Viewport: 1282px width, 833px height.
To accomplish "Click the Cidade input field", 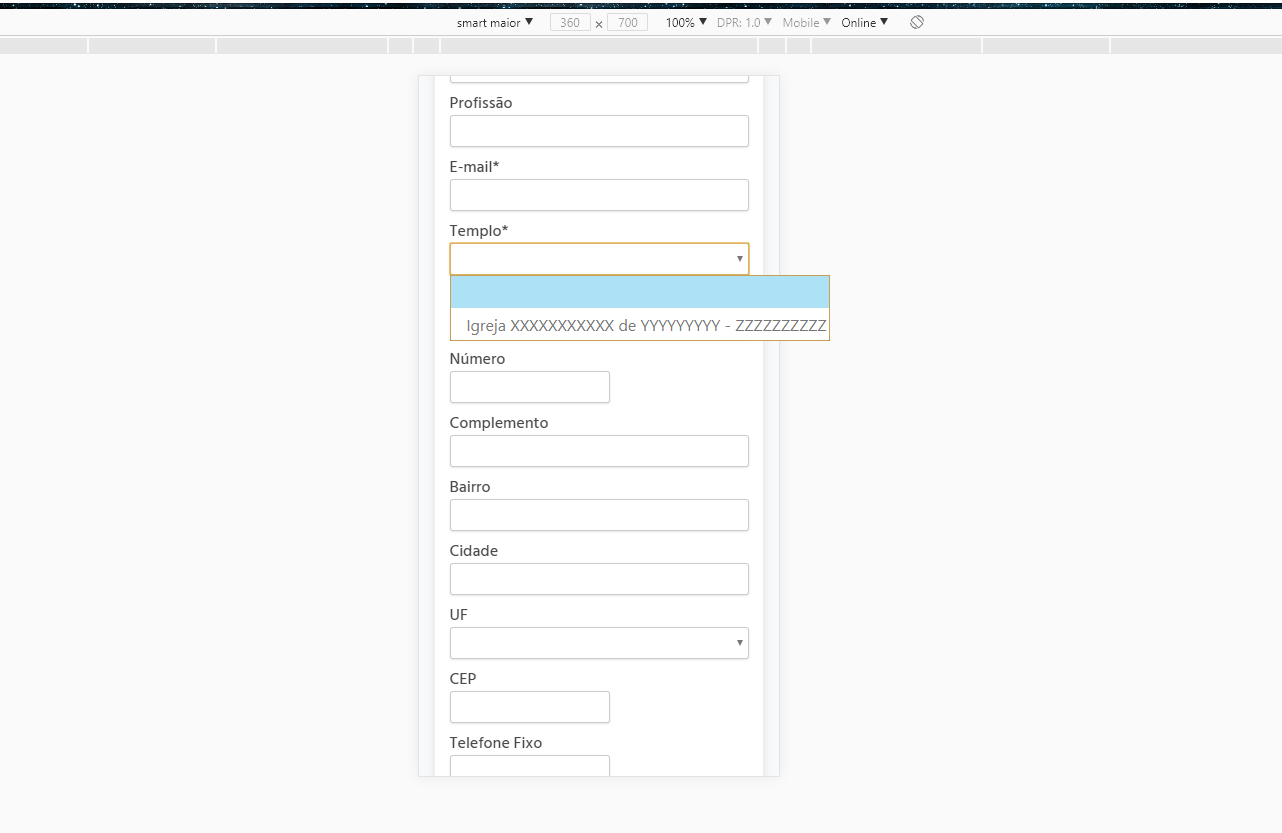I will 599,579.
